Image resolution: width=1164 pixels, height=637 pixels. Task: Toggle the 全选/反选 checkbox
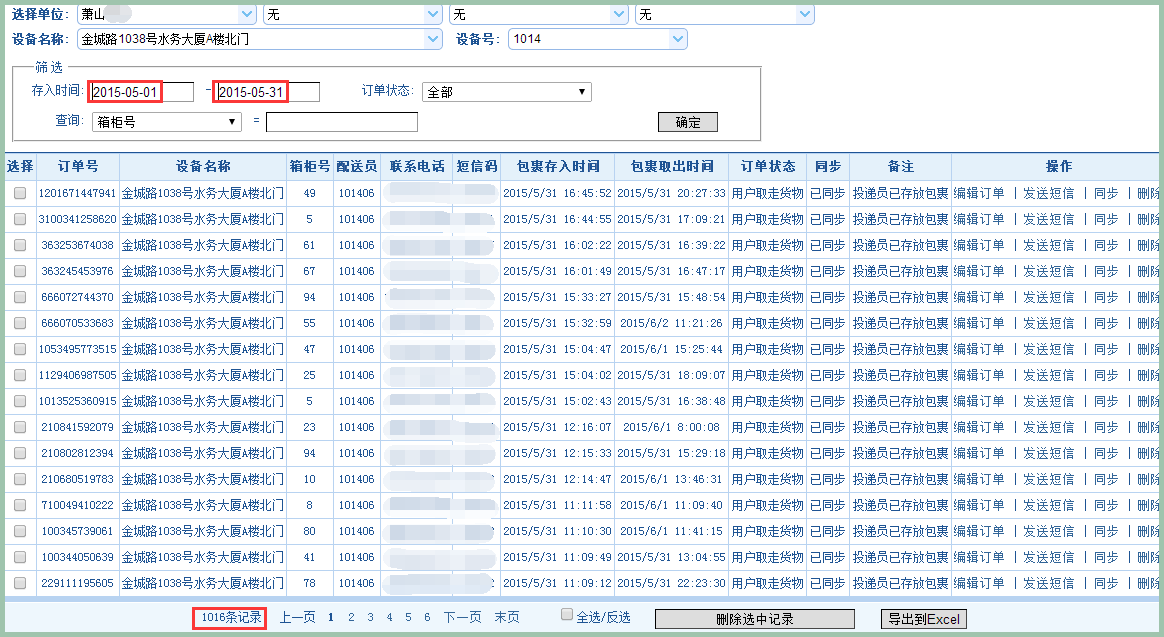click(567, 615)
